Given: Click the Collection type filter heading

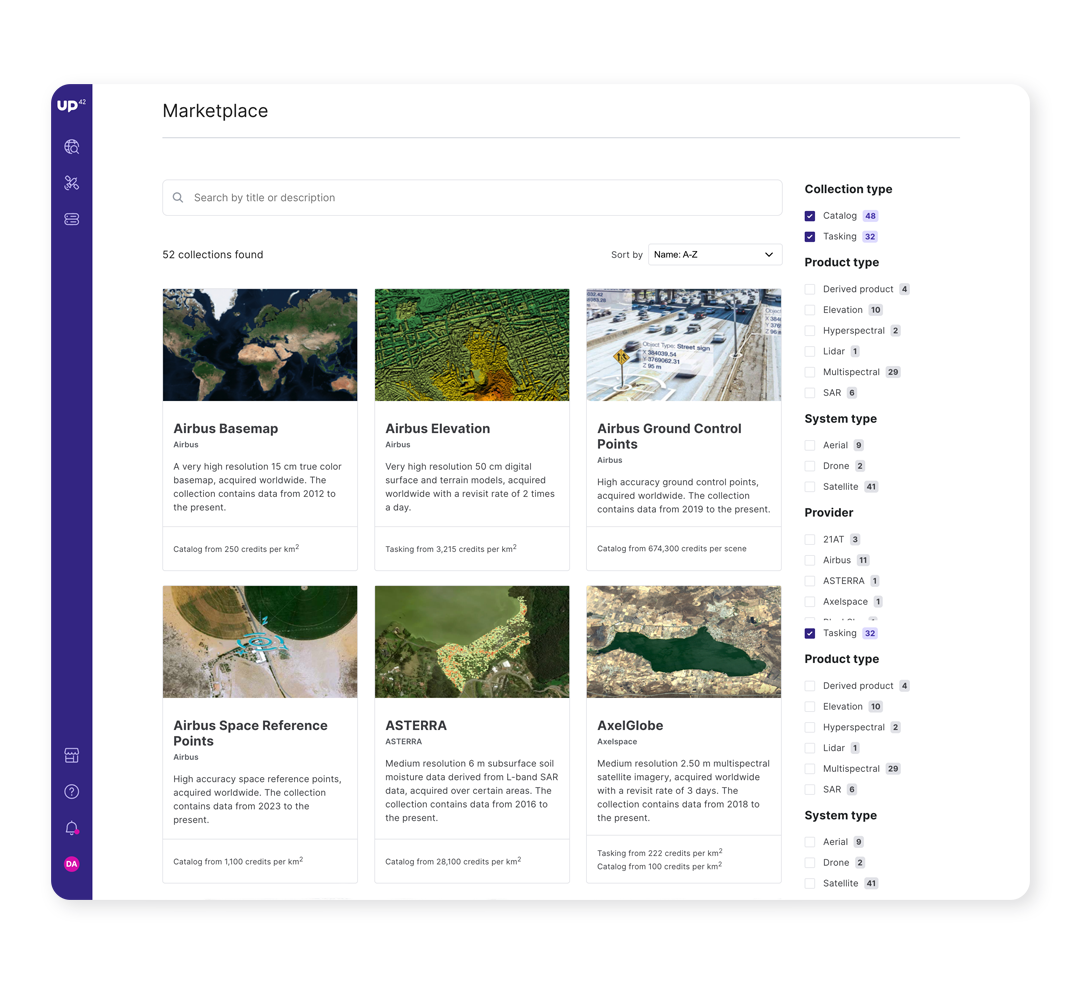Looking at the screenshot, I should (x=849, y=189).
